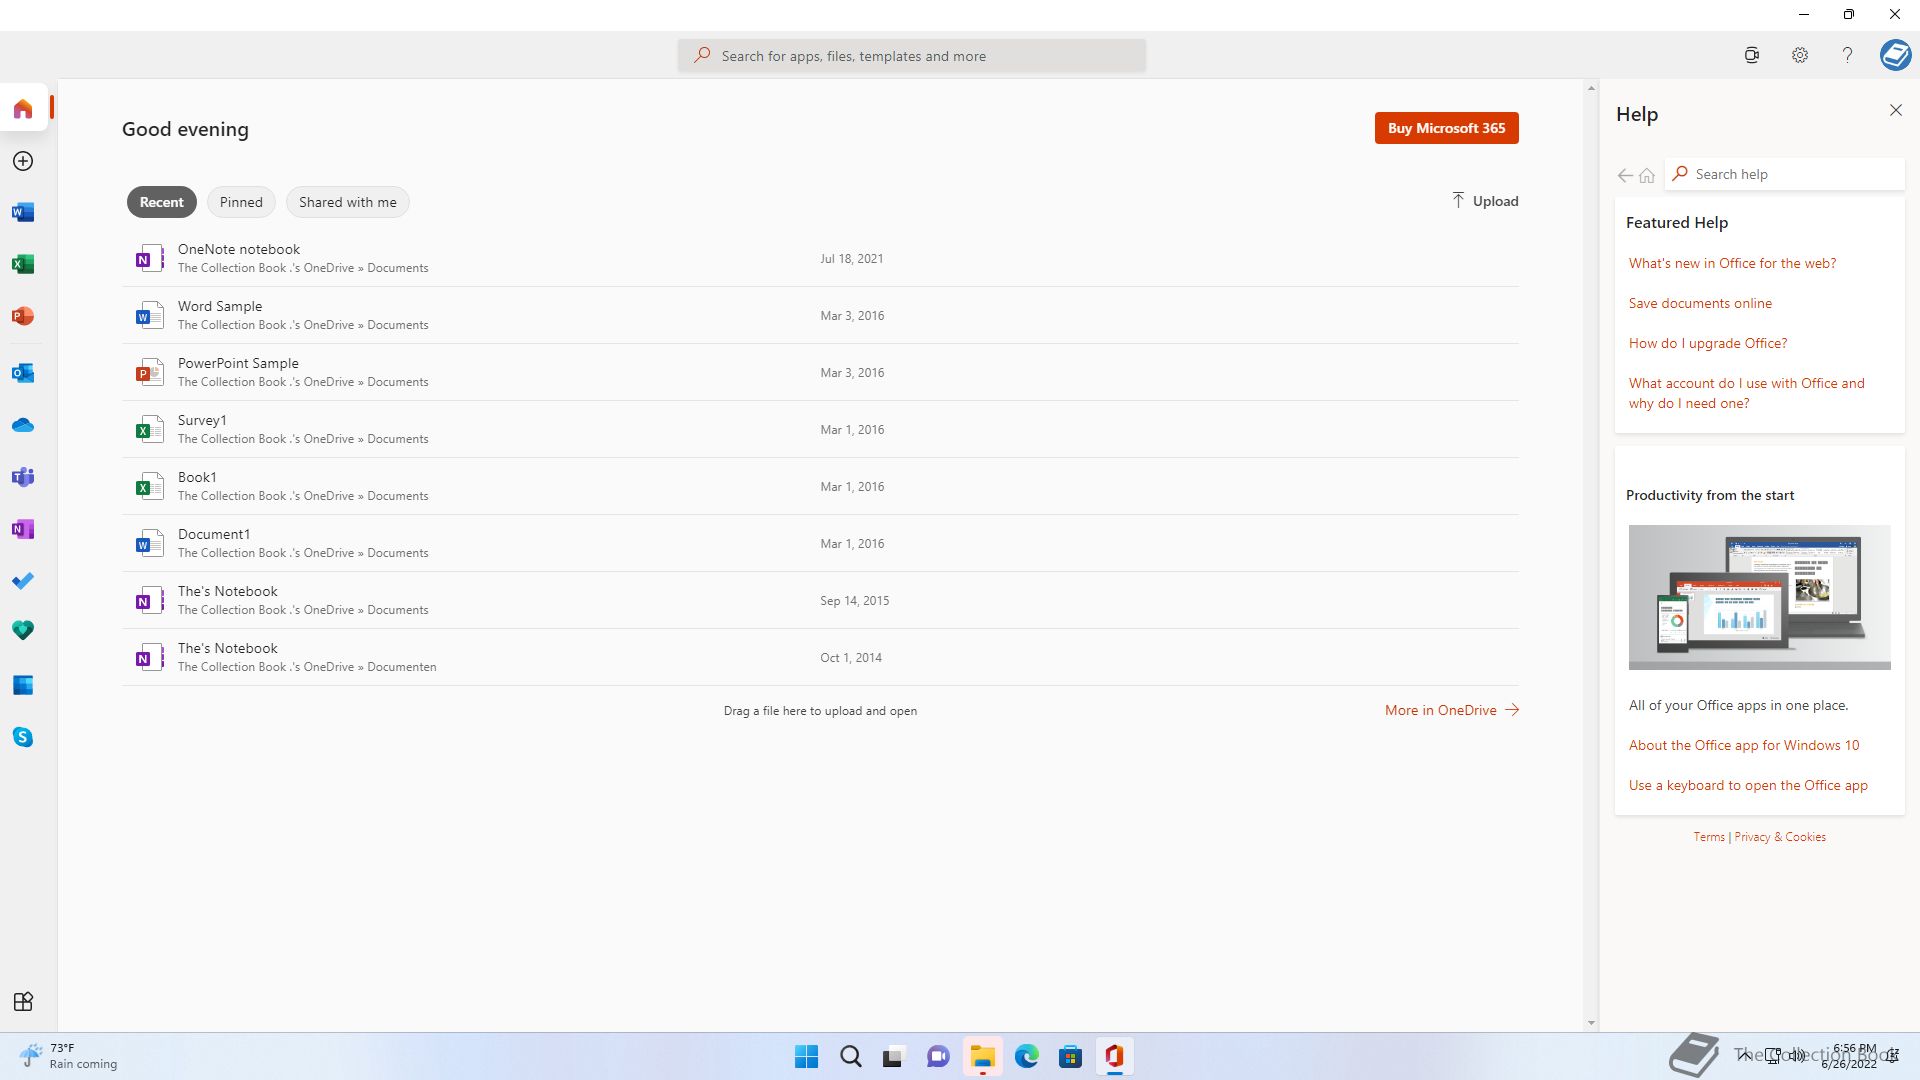The width and height of the screenshot is (1920, 1080).
Task: Open weather widget on taskbar
Action: tap(68, 1056)
